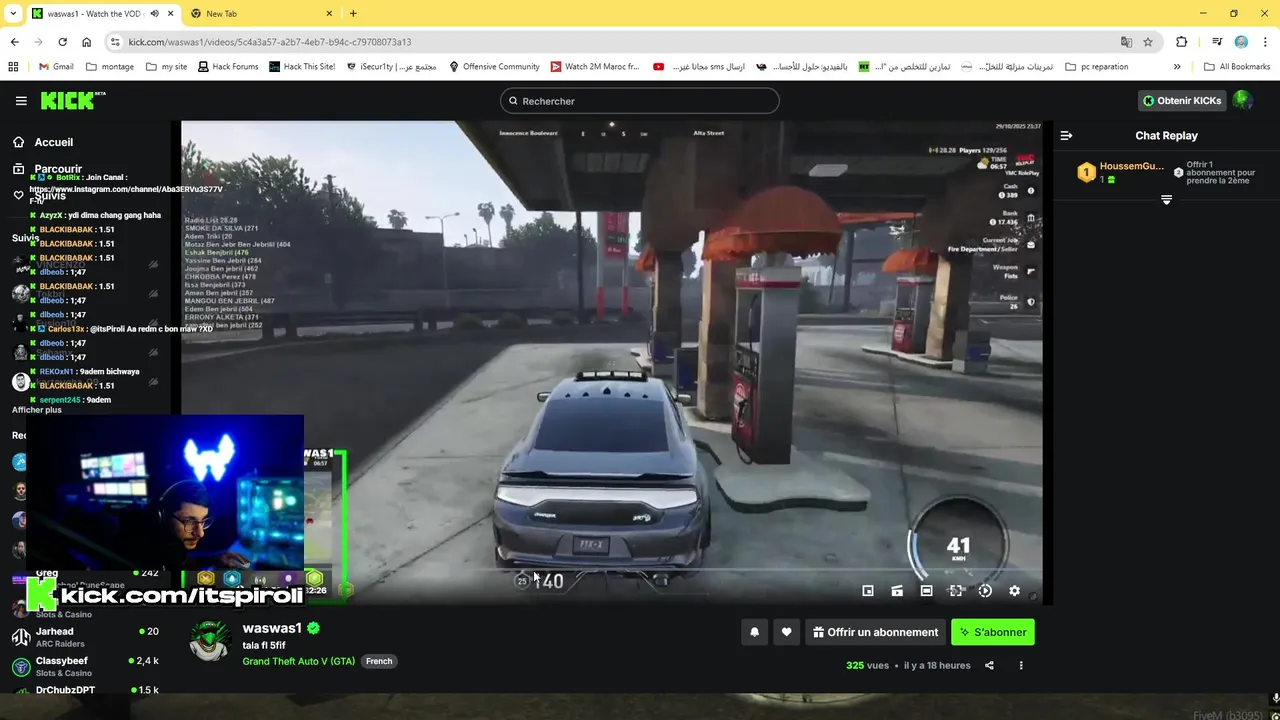The image size is (1280, 720).
Task: Open the Kick hamburger sidebar menu
Action: [21, 101]
